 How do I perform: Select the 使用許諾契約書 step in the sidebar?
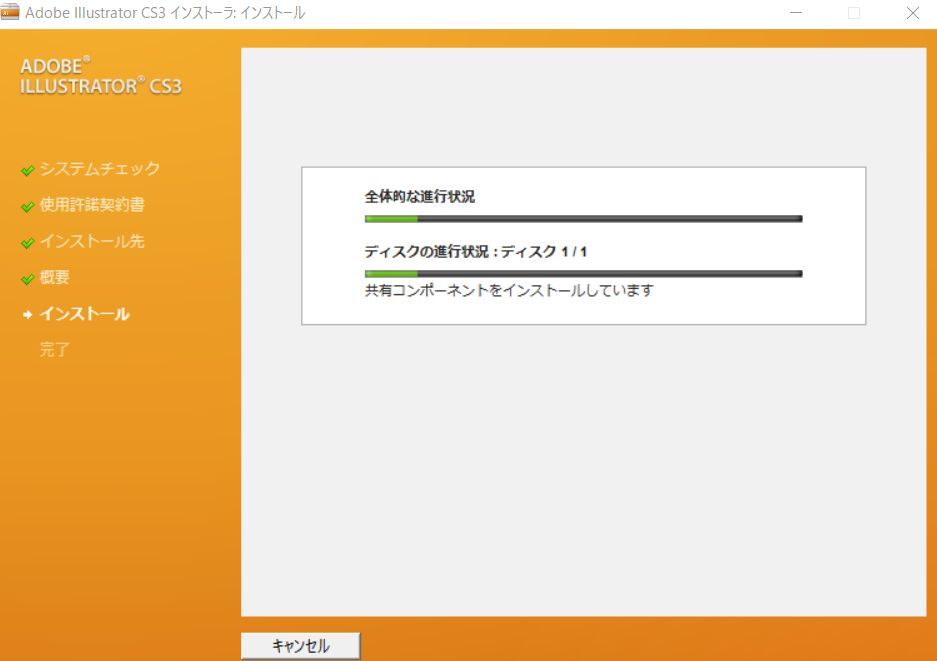point(92,205)
